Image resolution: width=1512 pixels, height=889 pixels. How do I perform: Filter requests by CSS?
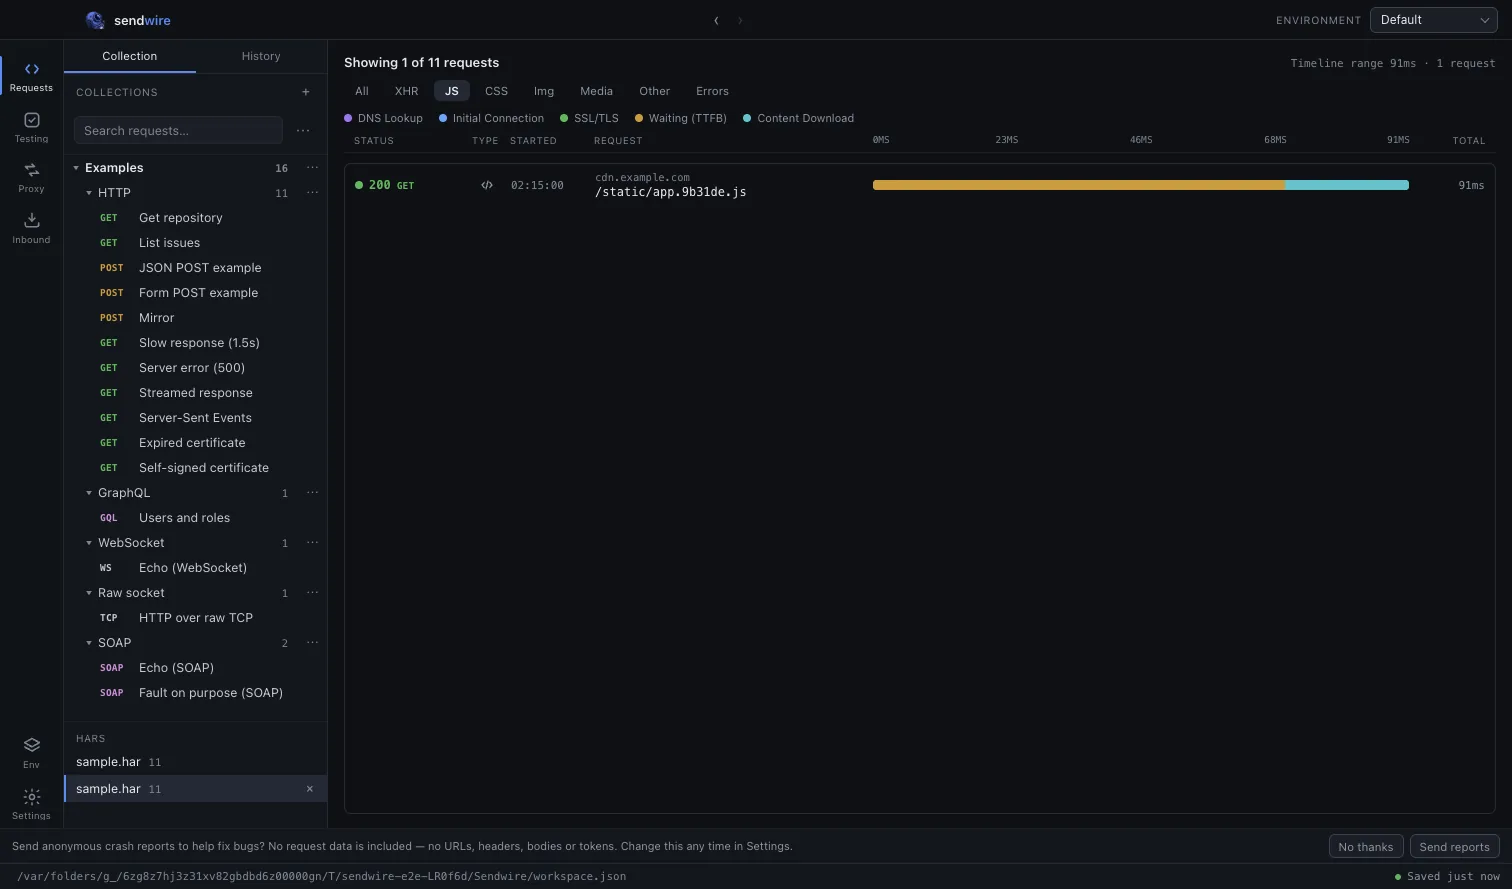(x=496, y=91)
